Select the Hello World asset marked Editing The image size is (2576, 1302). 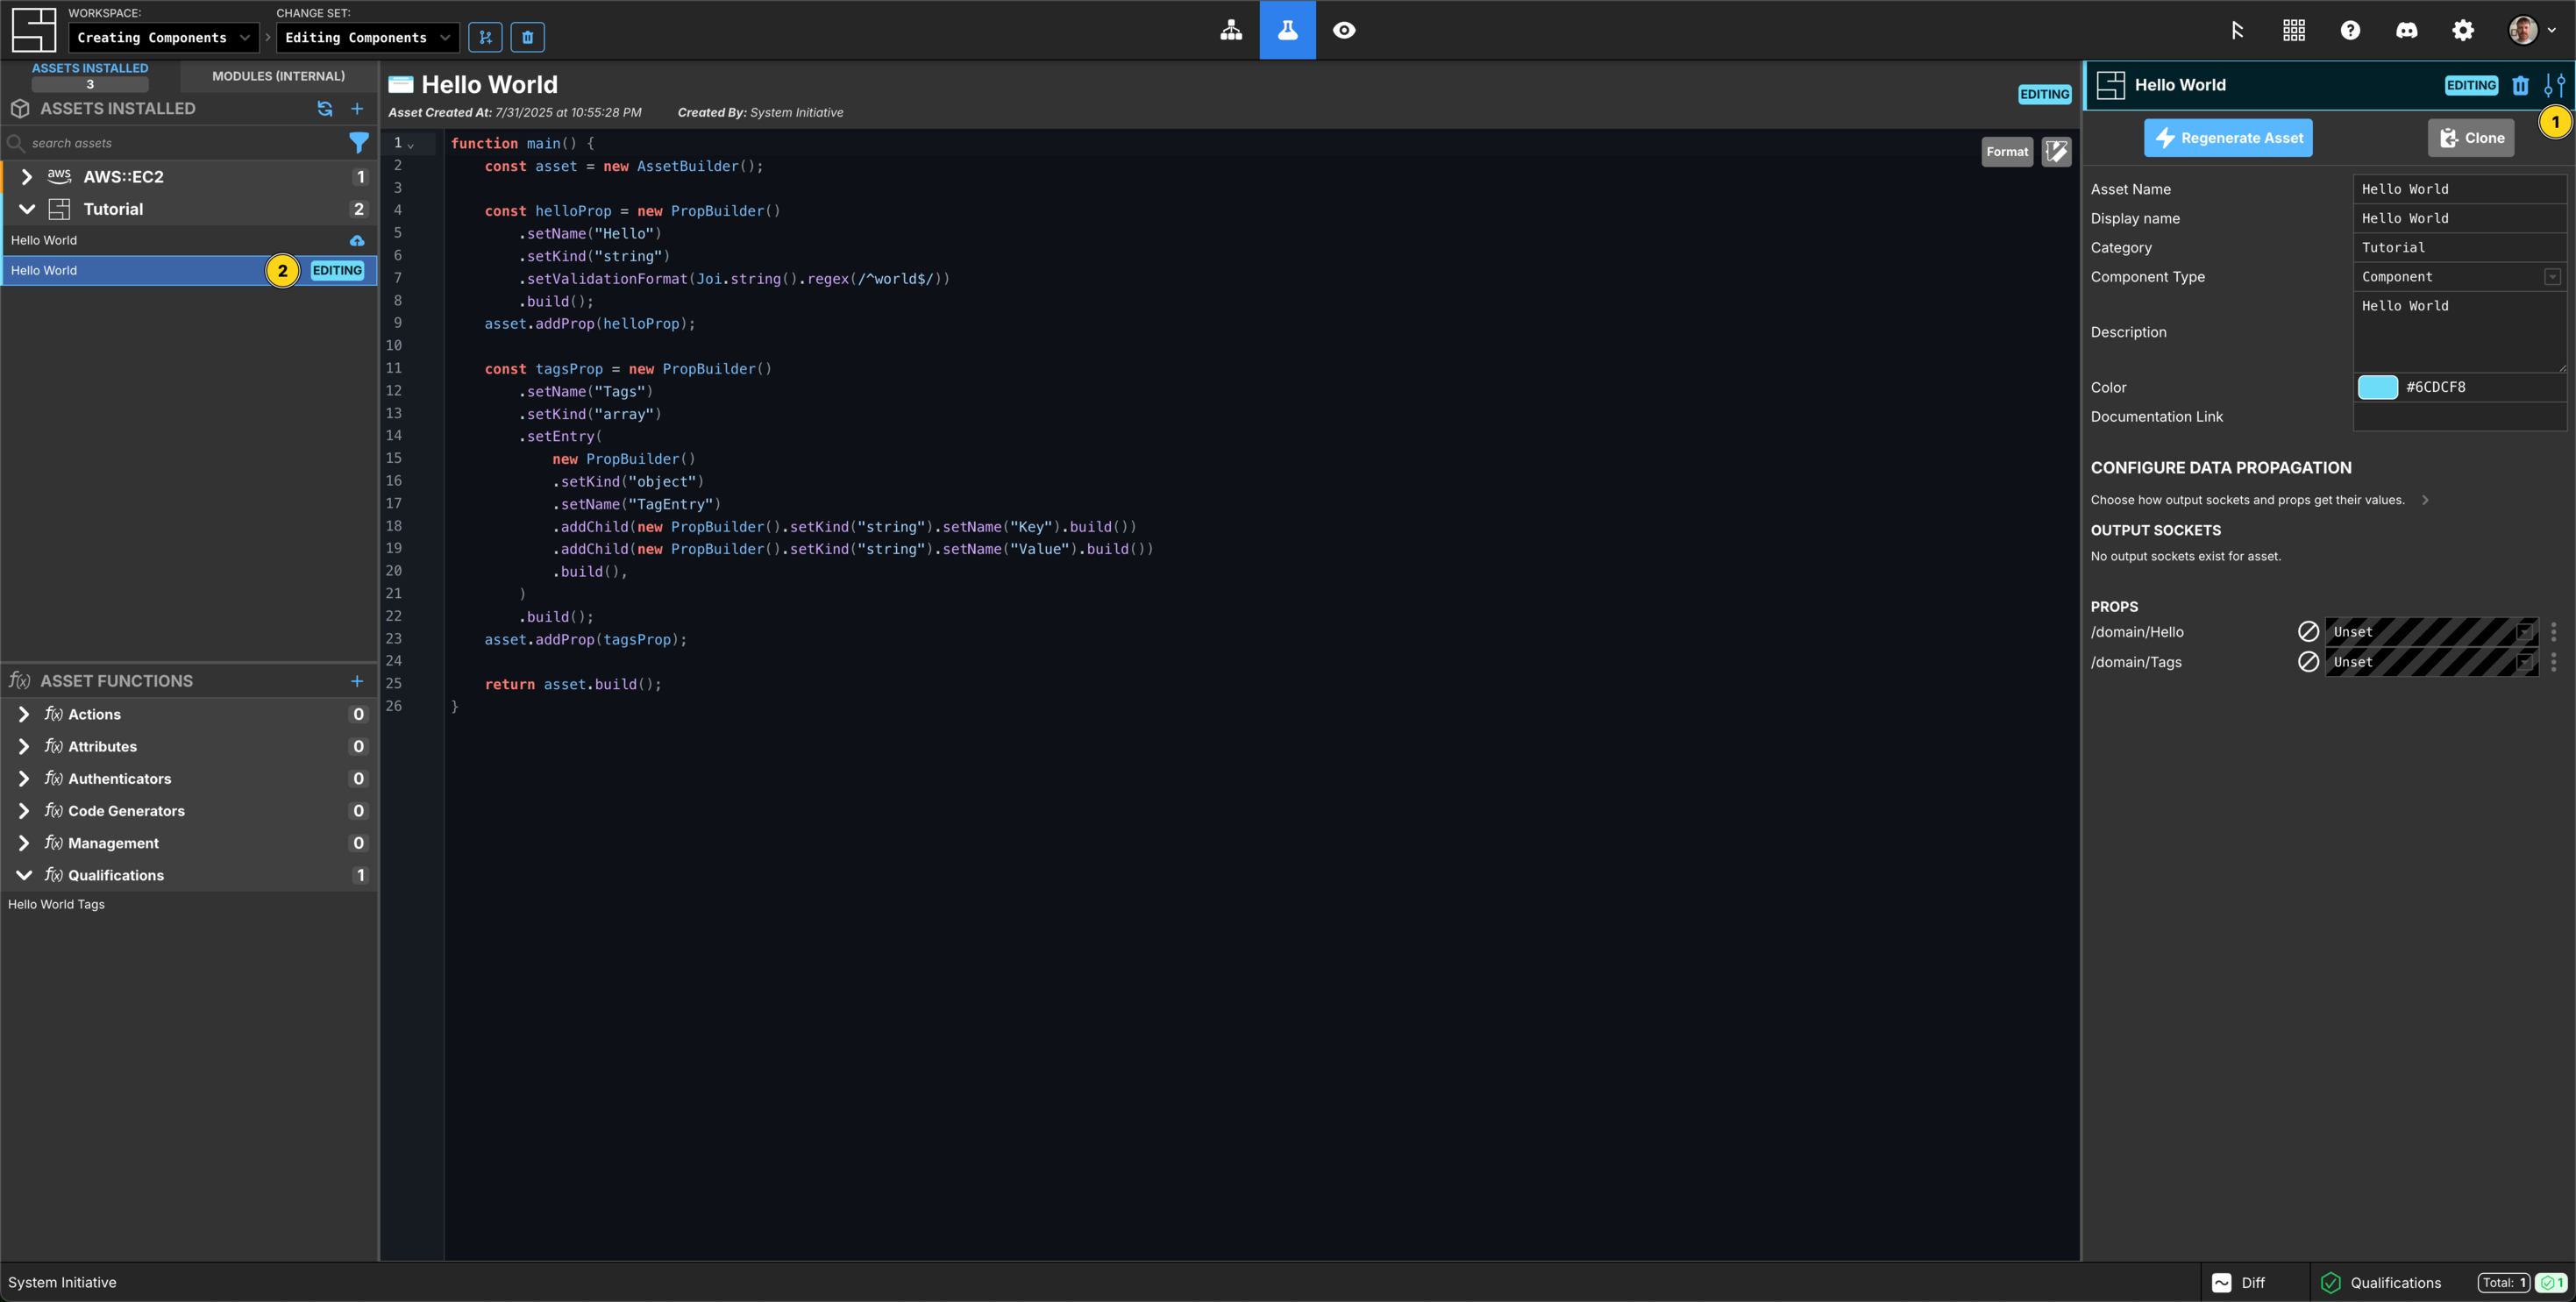189,271
